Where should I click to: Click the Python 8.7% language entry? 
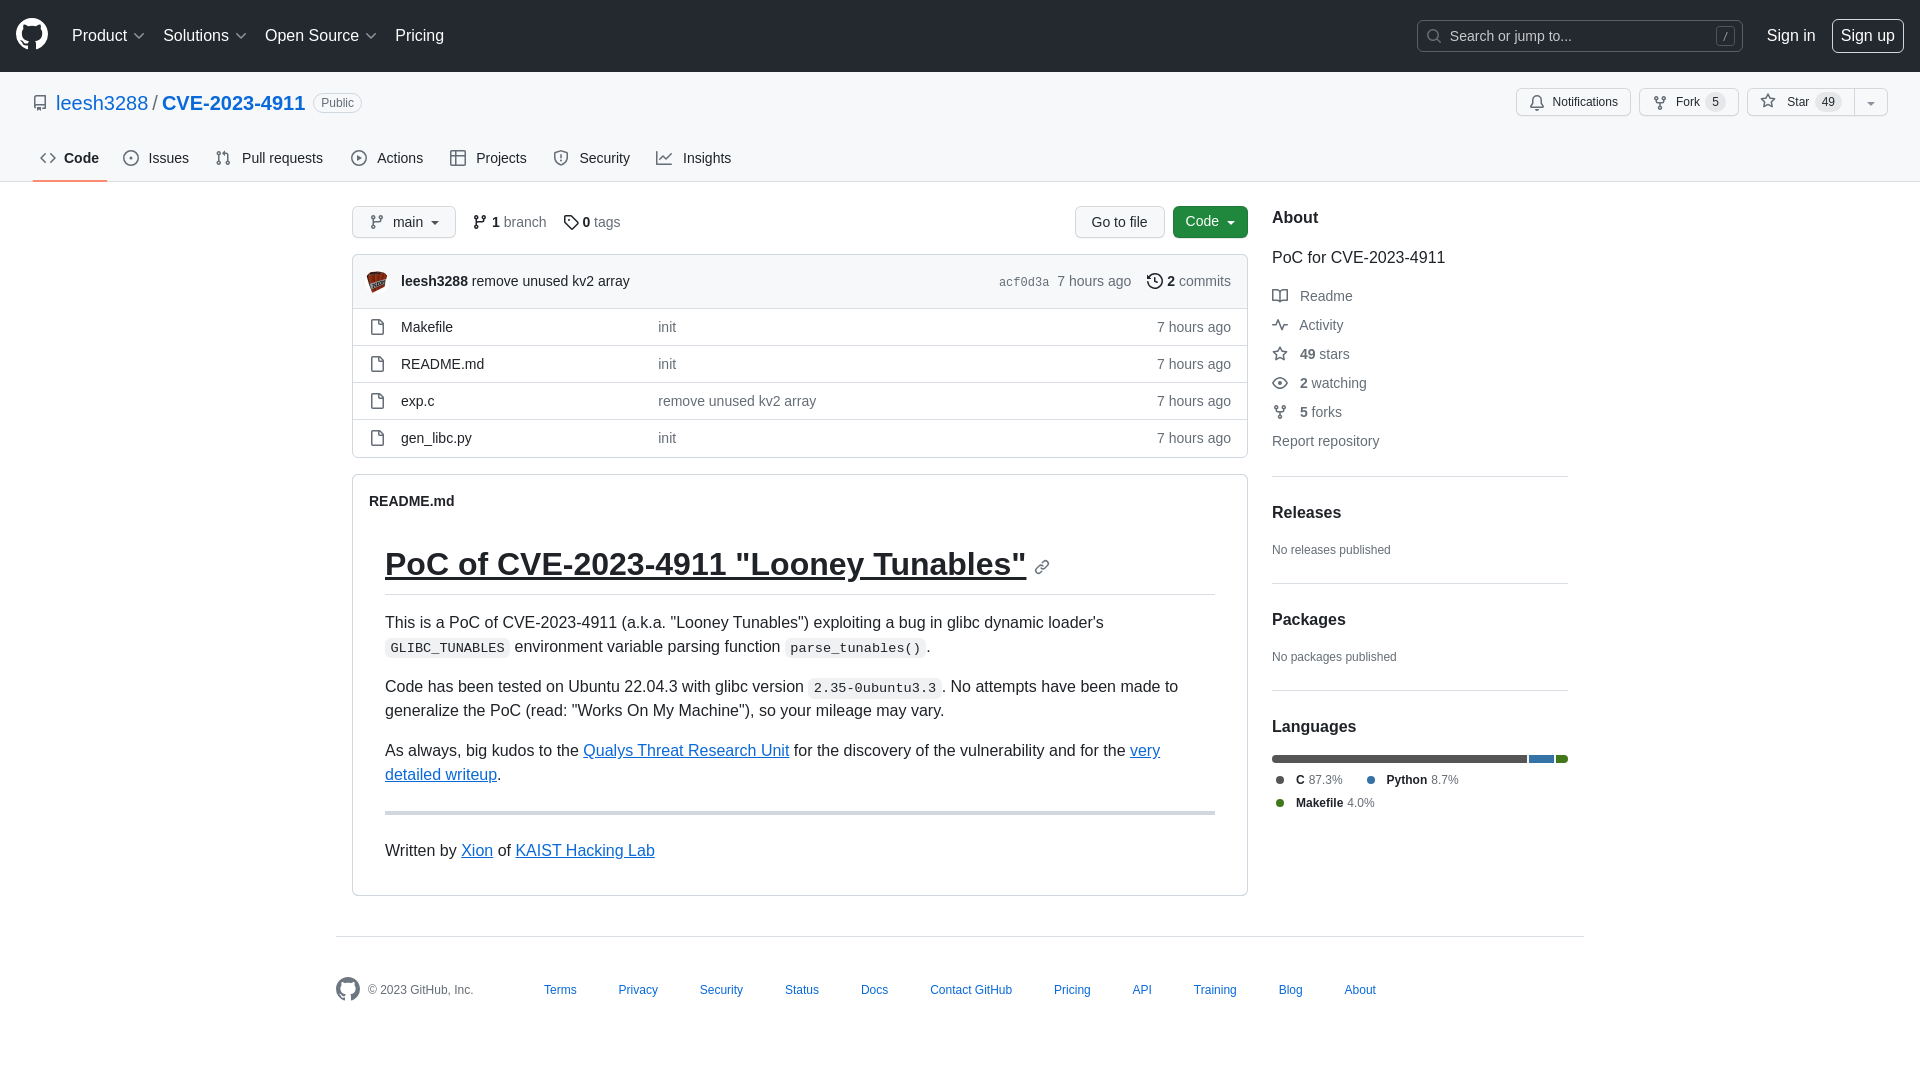(x=1412, y=780)
